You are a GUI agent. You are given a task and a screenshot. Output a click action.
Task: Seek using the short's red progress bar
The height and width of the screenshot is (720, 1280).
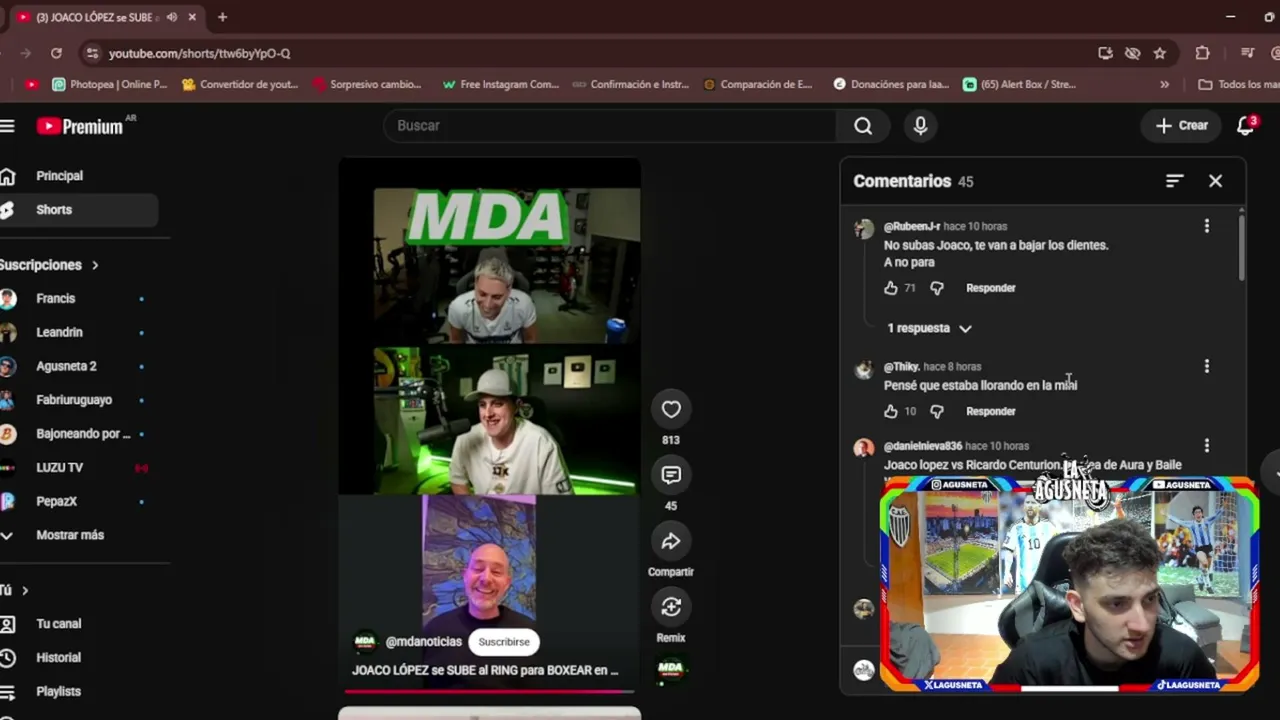tap(489, 690)
